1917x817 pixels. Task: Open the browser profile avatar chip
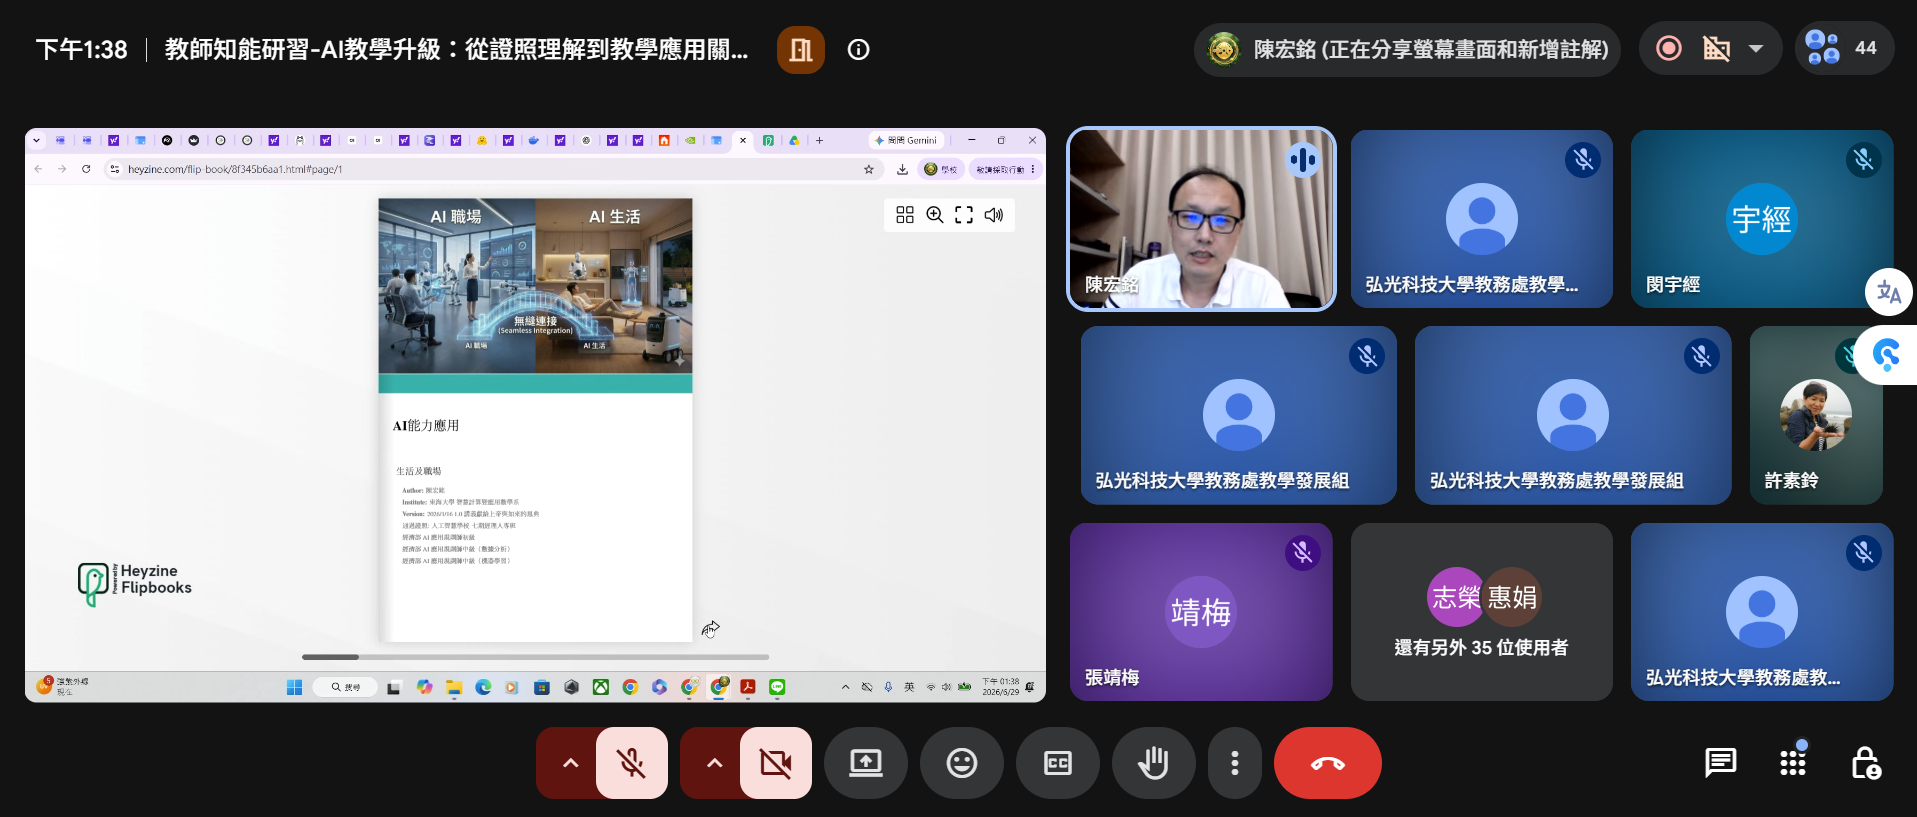(941, 169)
